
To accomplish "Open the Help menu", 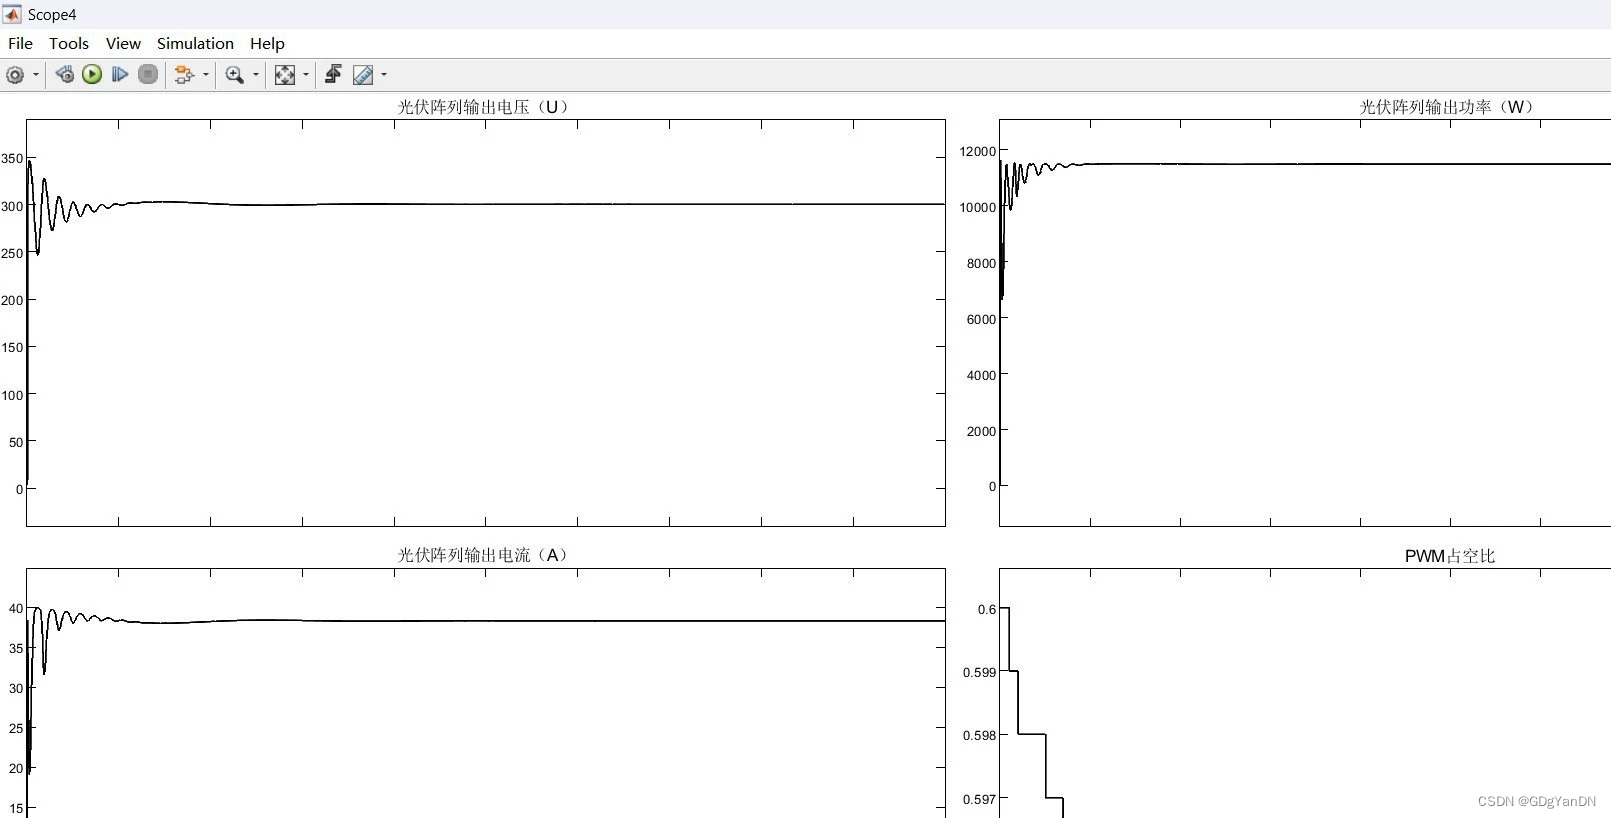I will [267, 43].
